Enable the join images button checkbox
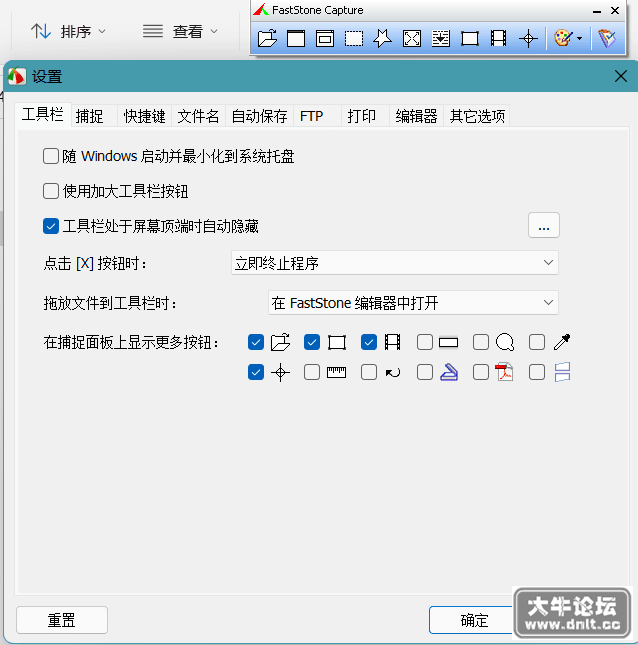This screenshot has height=645, width=638. [x=537, y=373]
